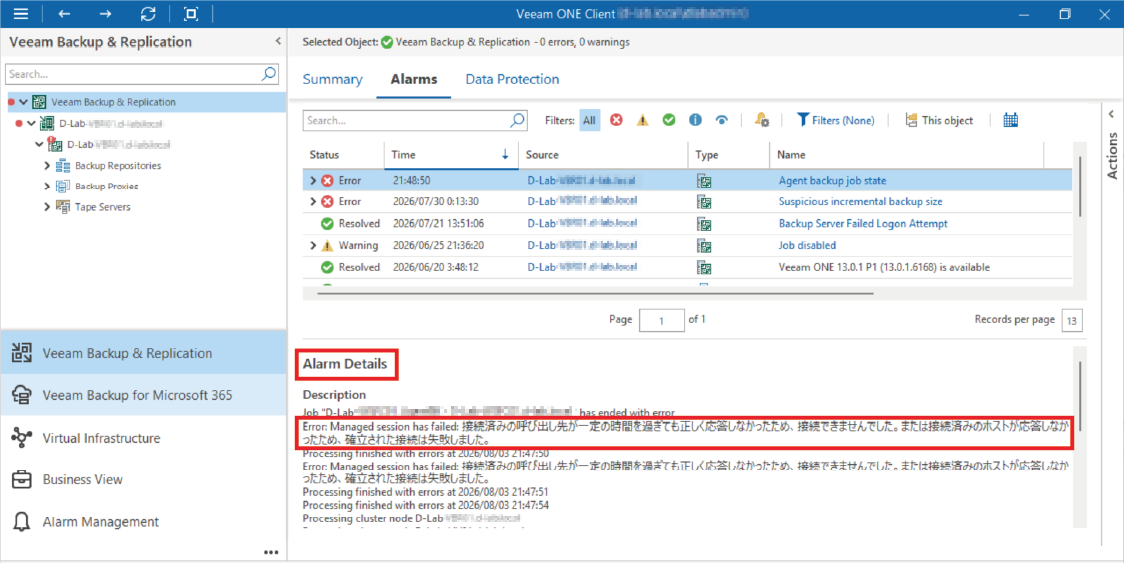
Task: Select Backup Proxies in the tree
Action: pyautogui.click(x=107, y=186)
